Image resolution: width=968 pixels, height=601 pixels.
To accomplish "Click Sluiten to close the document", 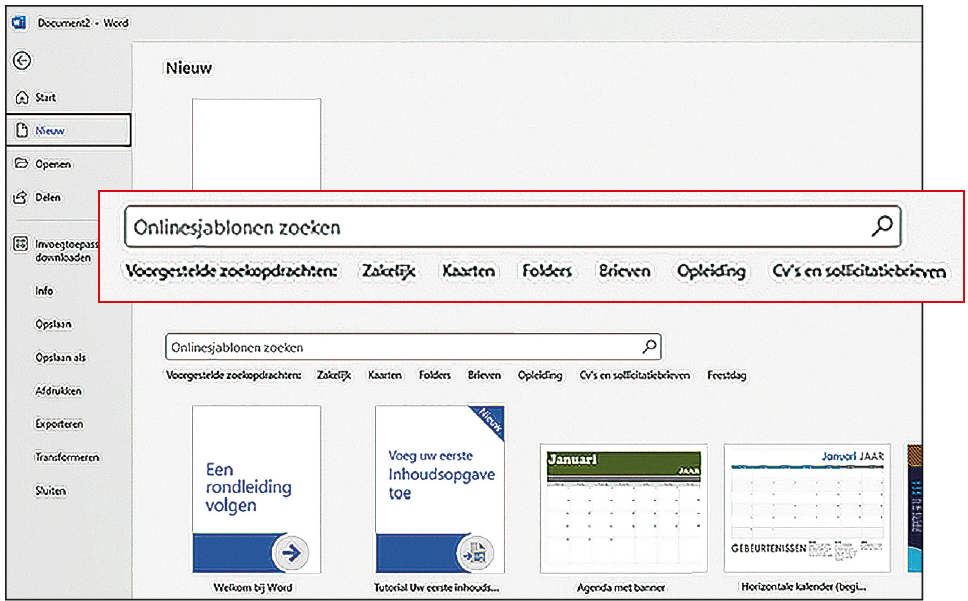I will click(50, 491).
